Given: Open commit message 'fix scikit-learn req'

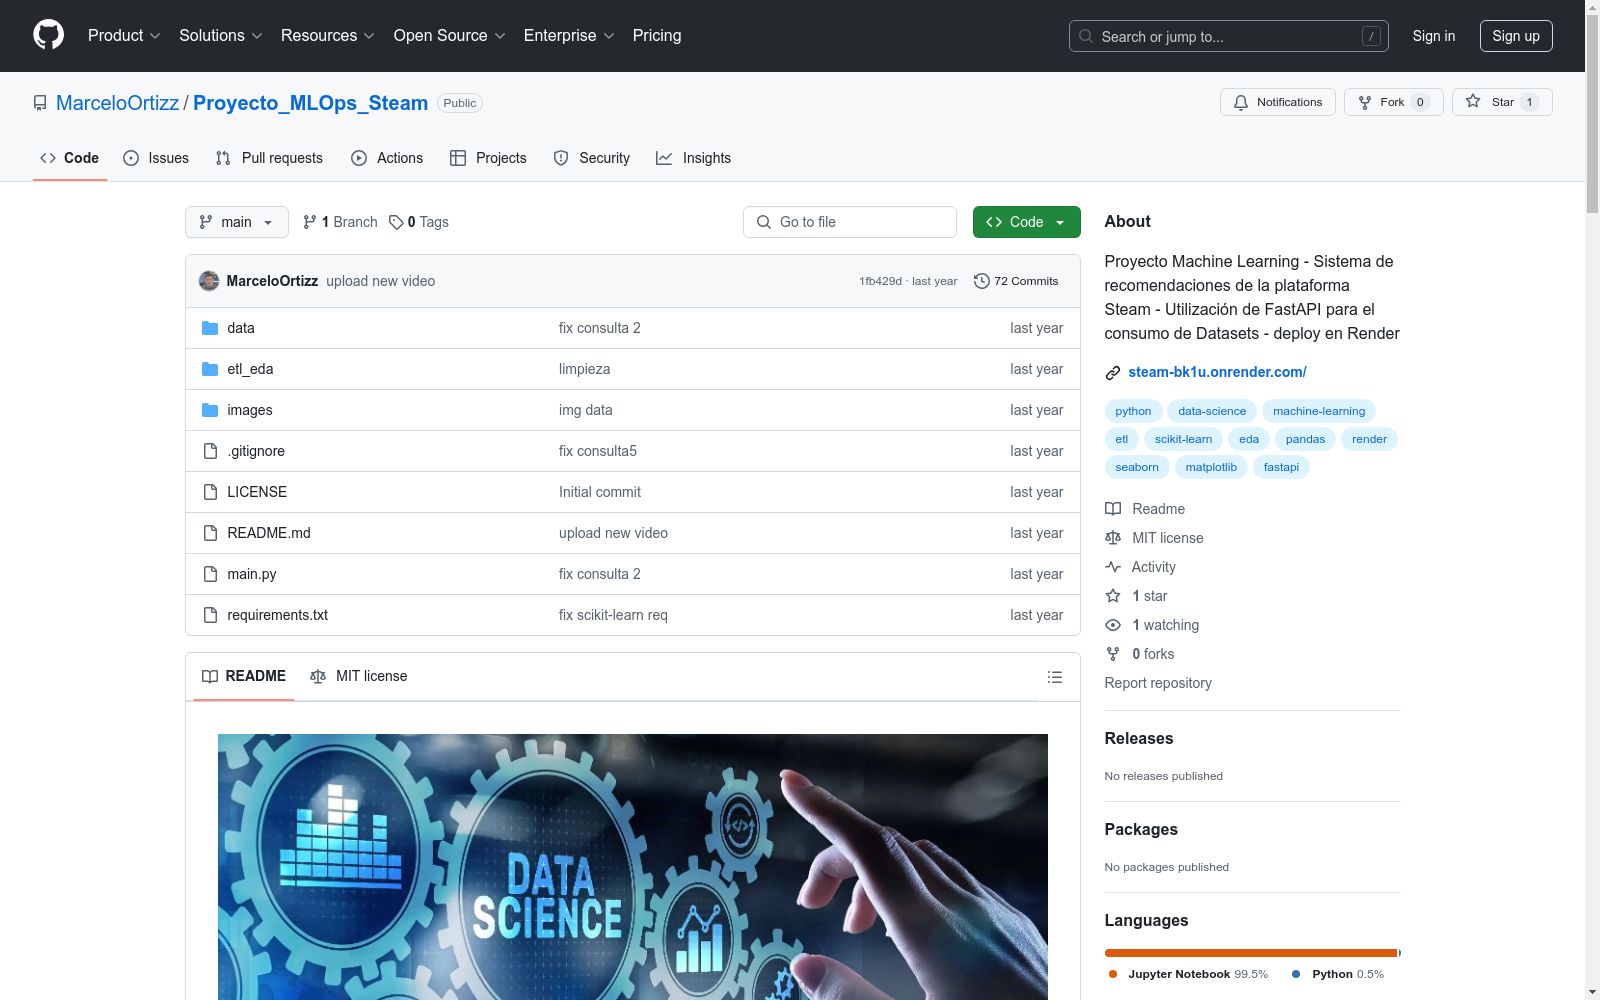Looking at the screenshot, I should (x=613, y=615).
